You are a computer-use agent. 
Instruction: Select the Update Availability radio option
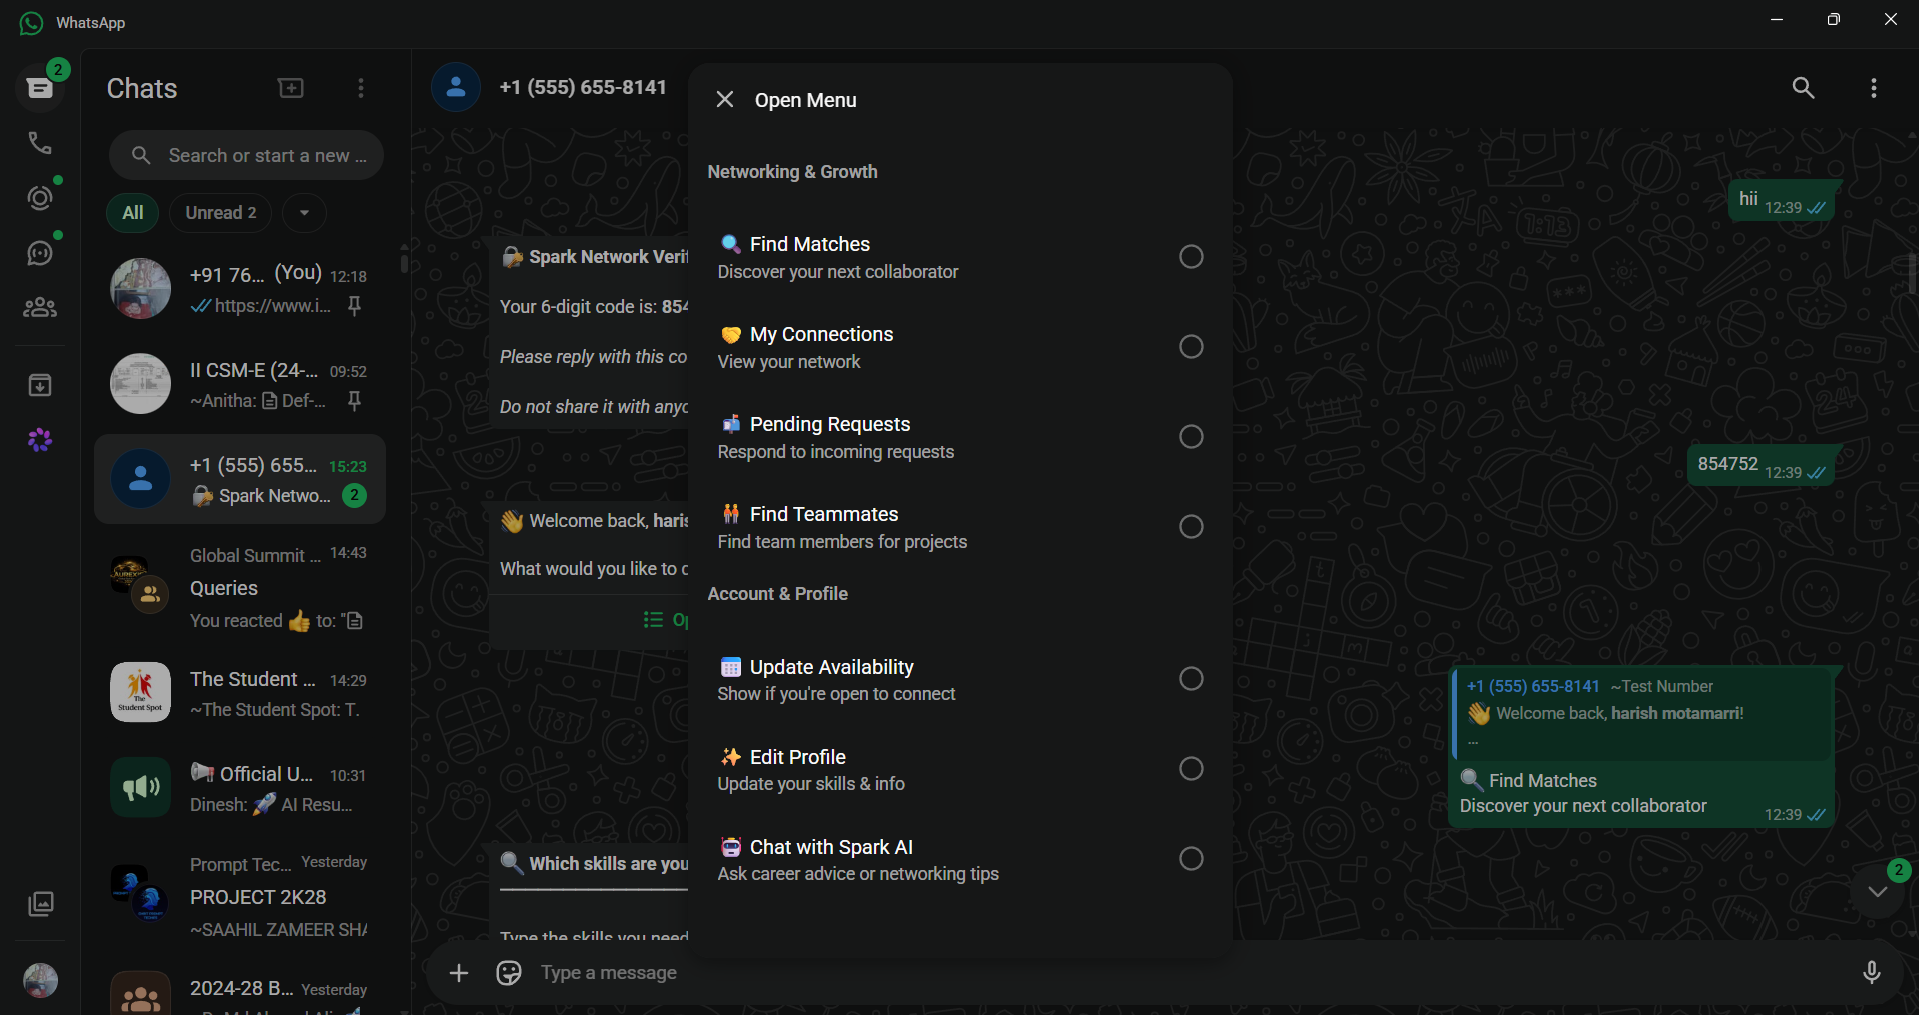coord(1191,679)
